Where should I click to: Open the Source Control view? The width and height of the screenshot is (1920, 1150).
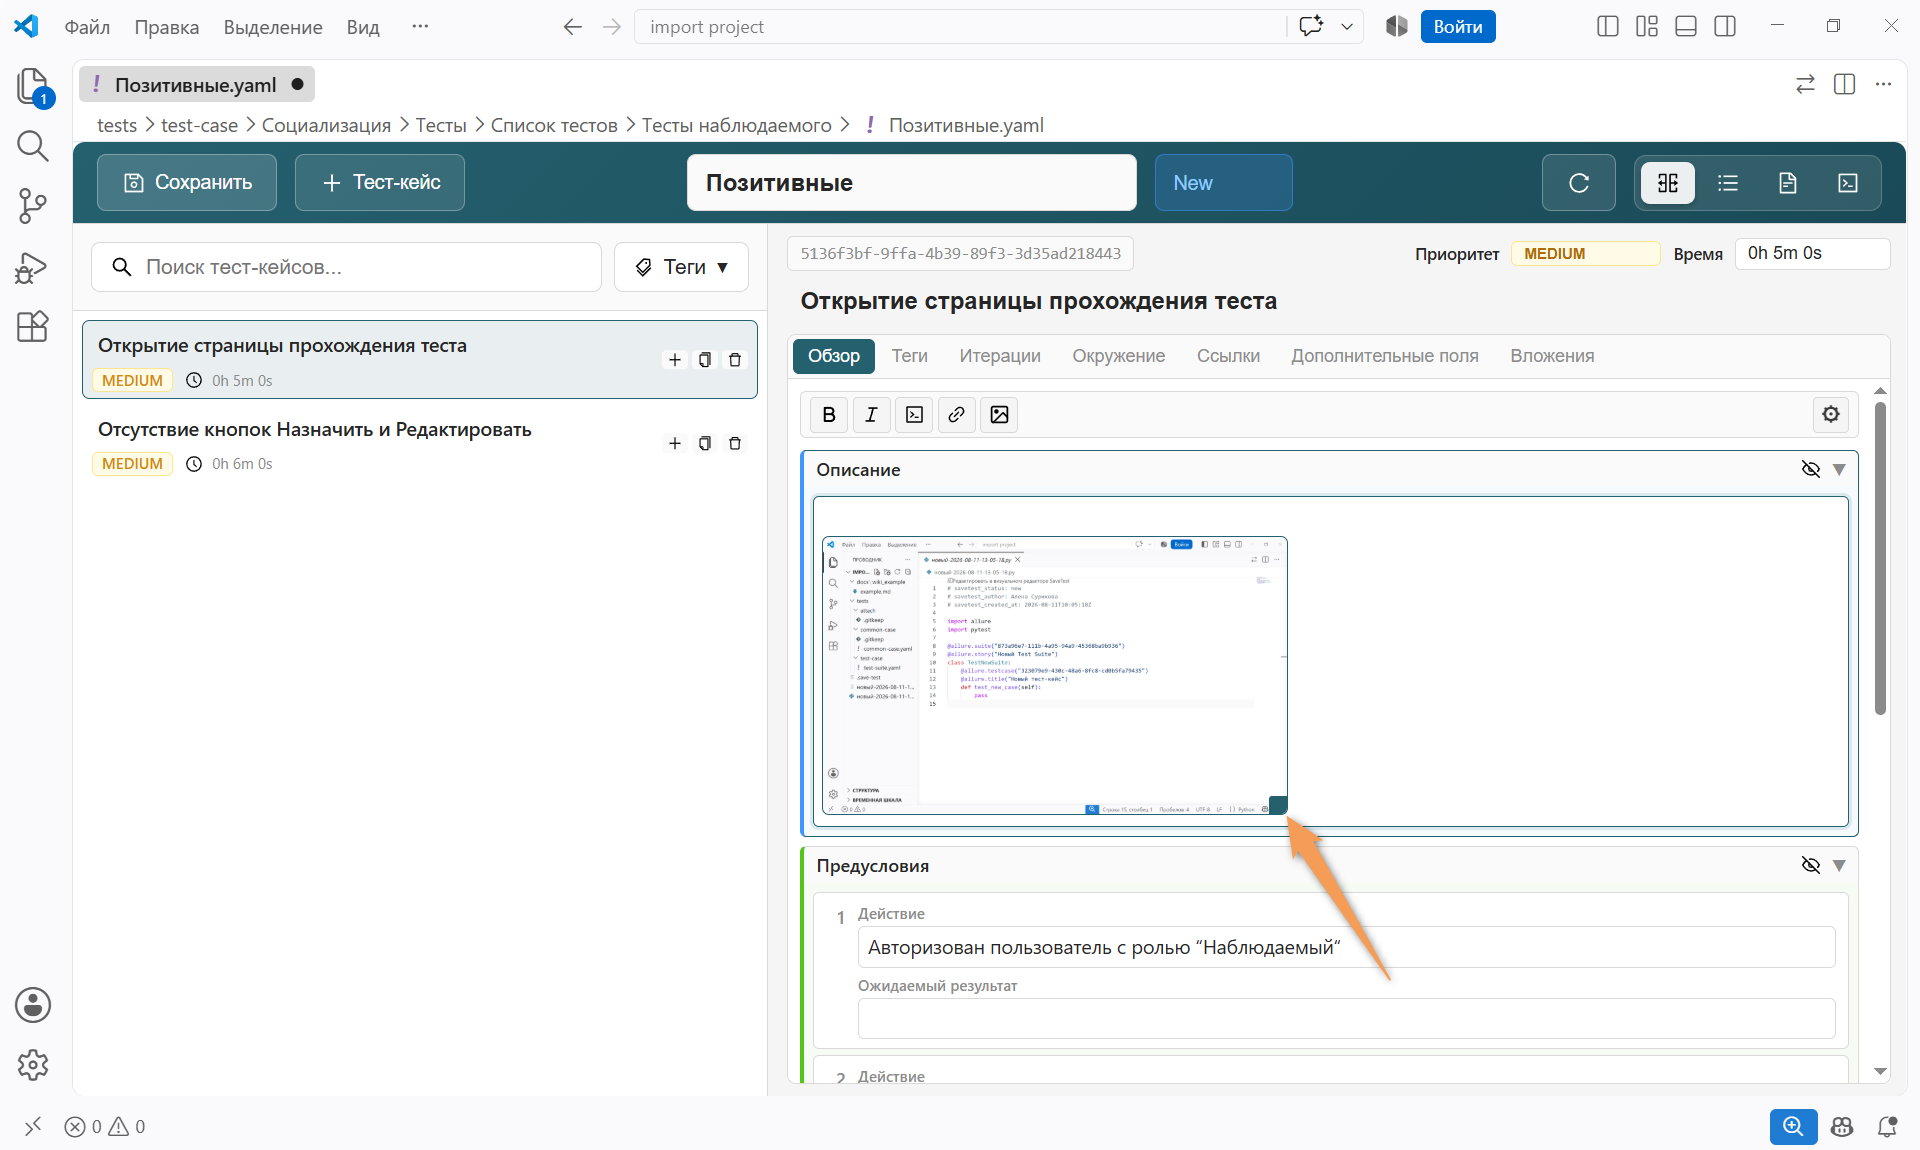point(32,206)
